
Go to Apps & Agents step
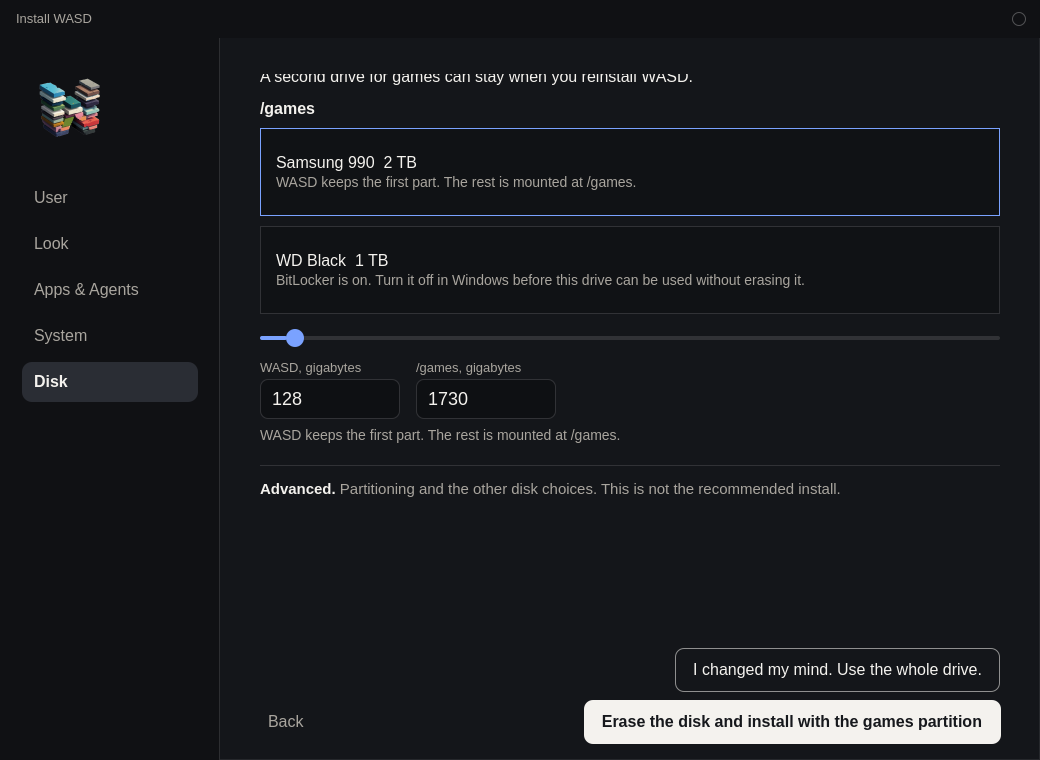point(109,290)
